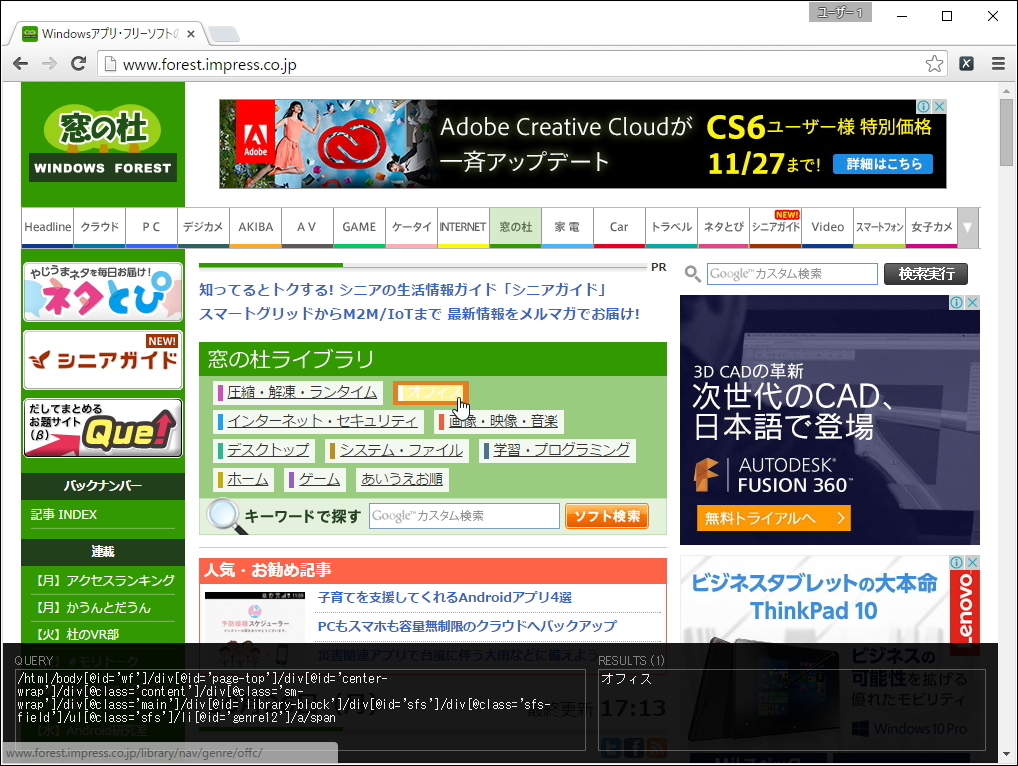Select the INTERNET category tab
Screen dimensions: 1018x766
[x=462, y=227]
